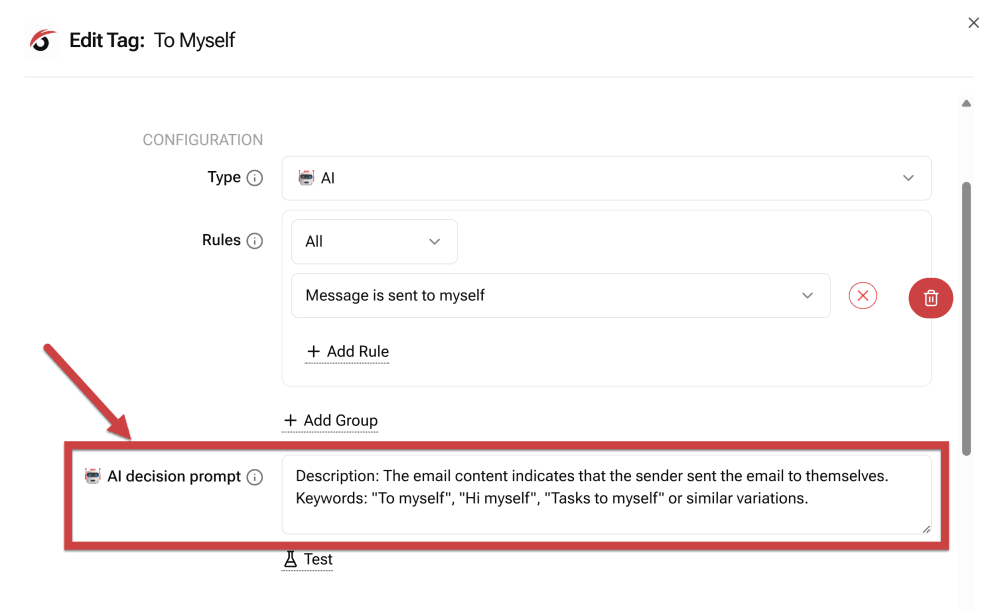
Task: Expand the All rule-match dropdown
Action: pyautogui.click(x=374, y=242)
